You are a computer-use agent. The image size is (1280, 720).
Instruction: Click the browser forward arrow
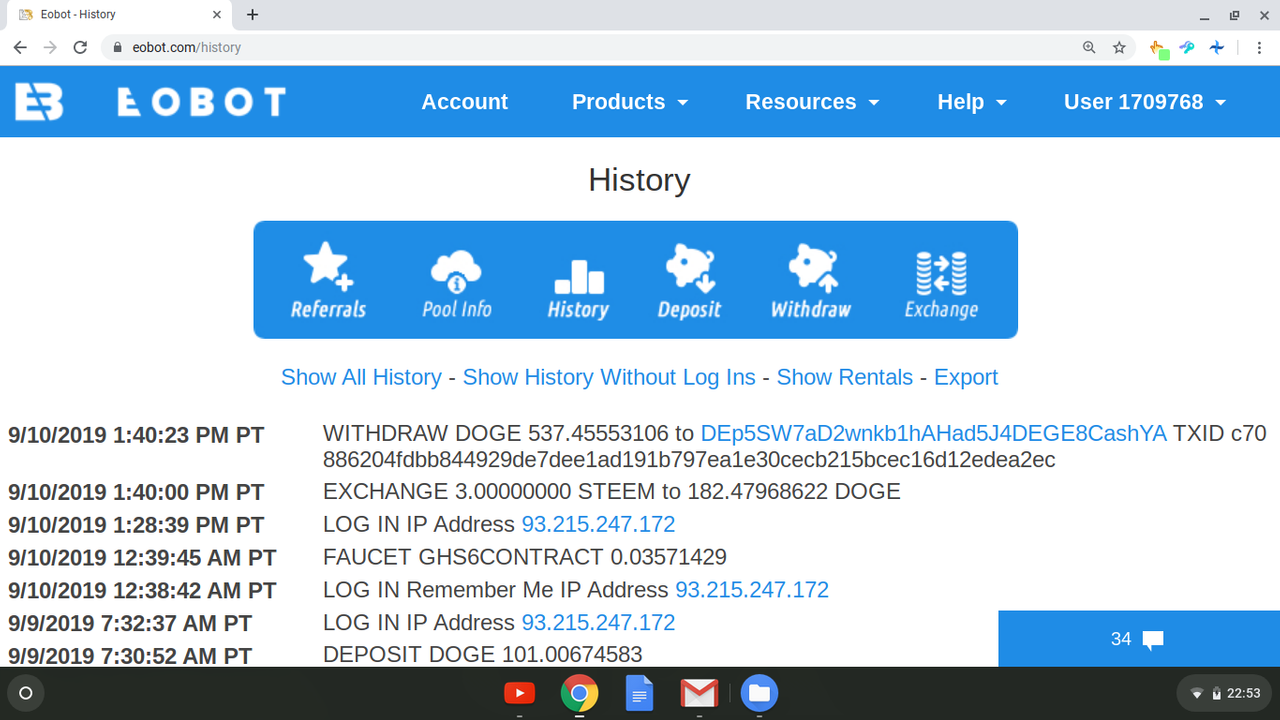pos(50,47)
